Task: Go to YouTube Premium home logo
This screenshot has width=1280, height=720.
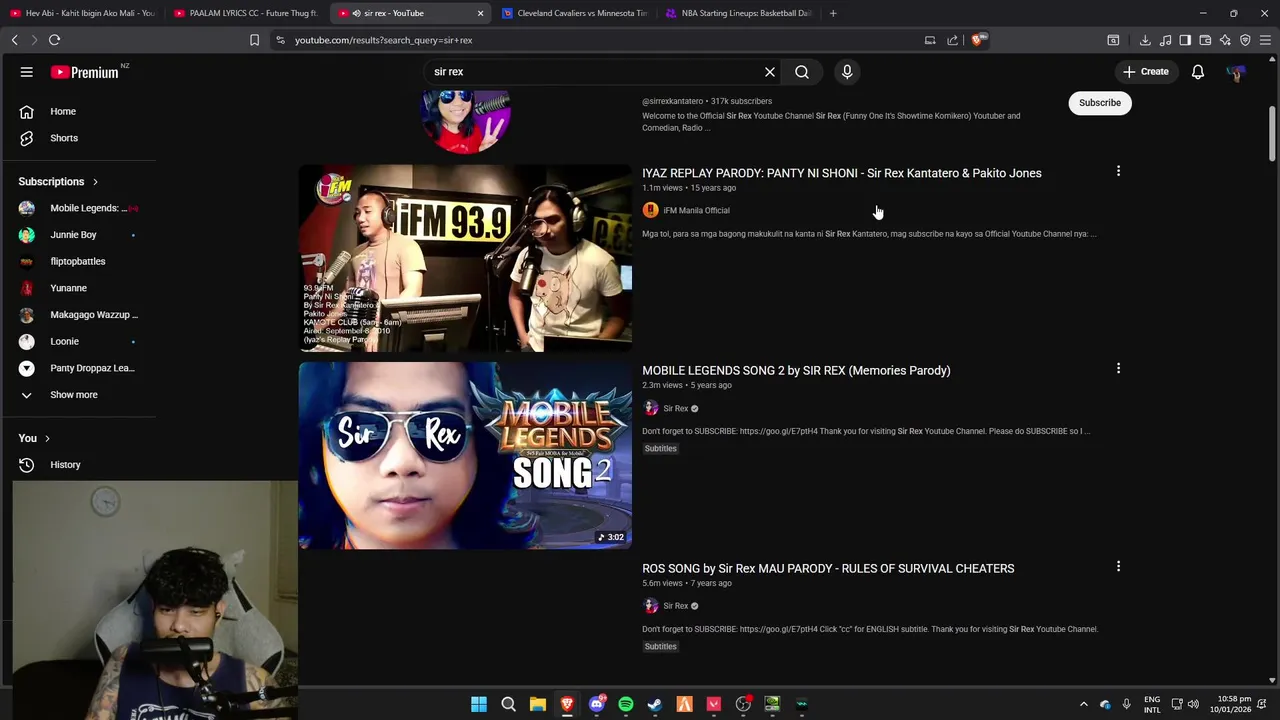Action: [x=85, y=72]
